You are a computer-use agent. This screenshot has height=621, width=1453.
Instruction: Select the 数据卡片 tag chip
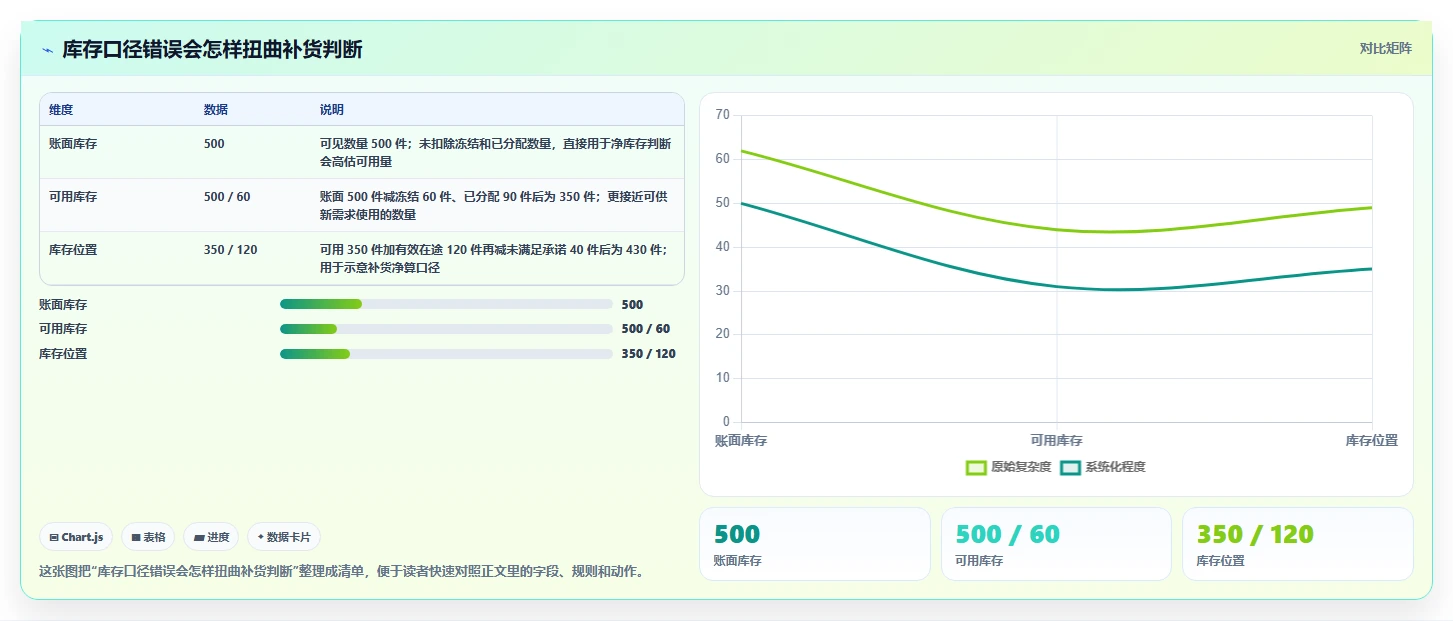[284, 537]
